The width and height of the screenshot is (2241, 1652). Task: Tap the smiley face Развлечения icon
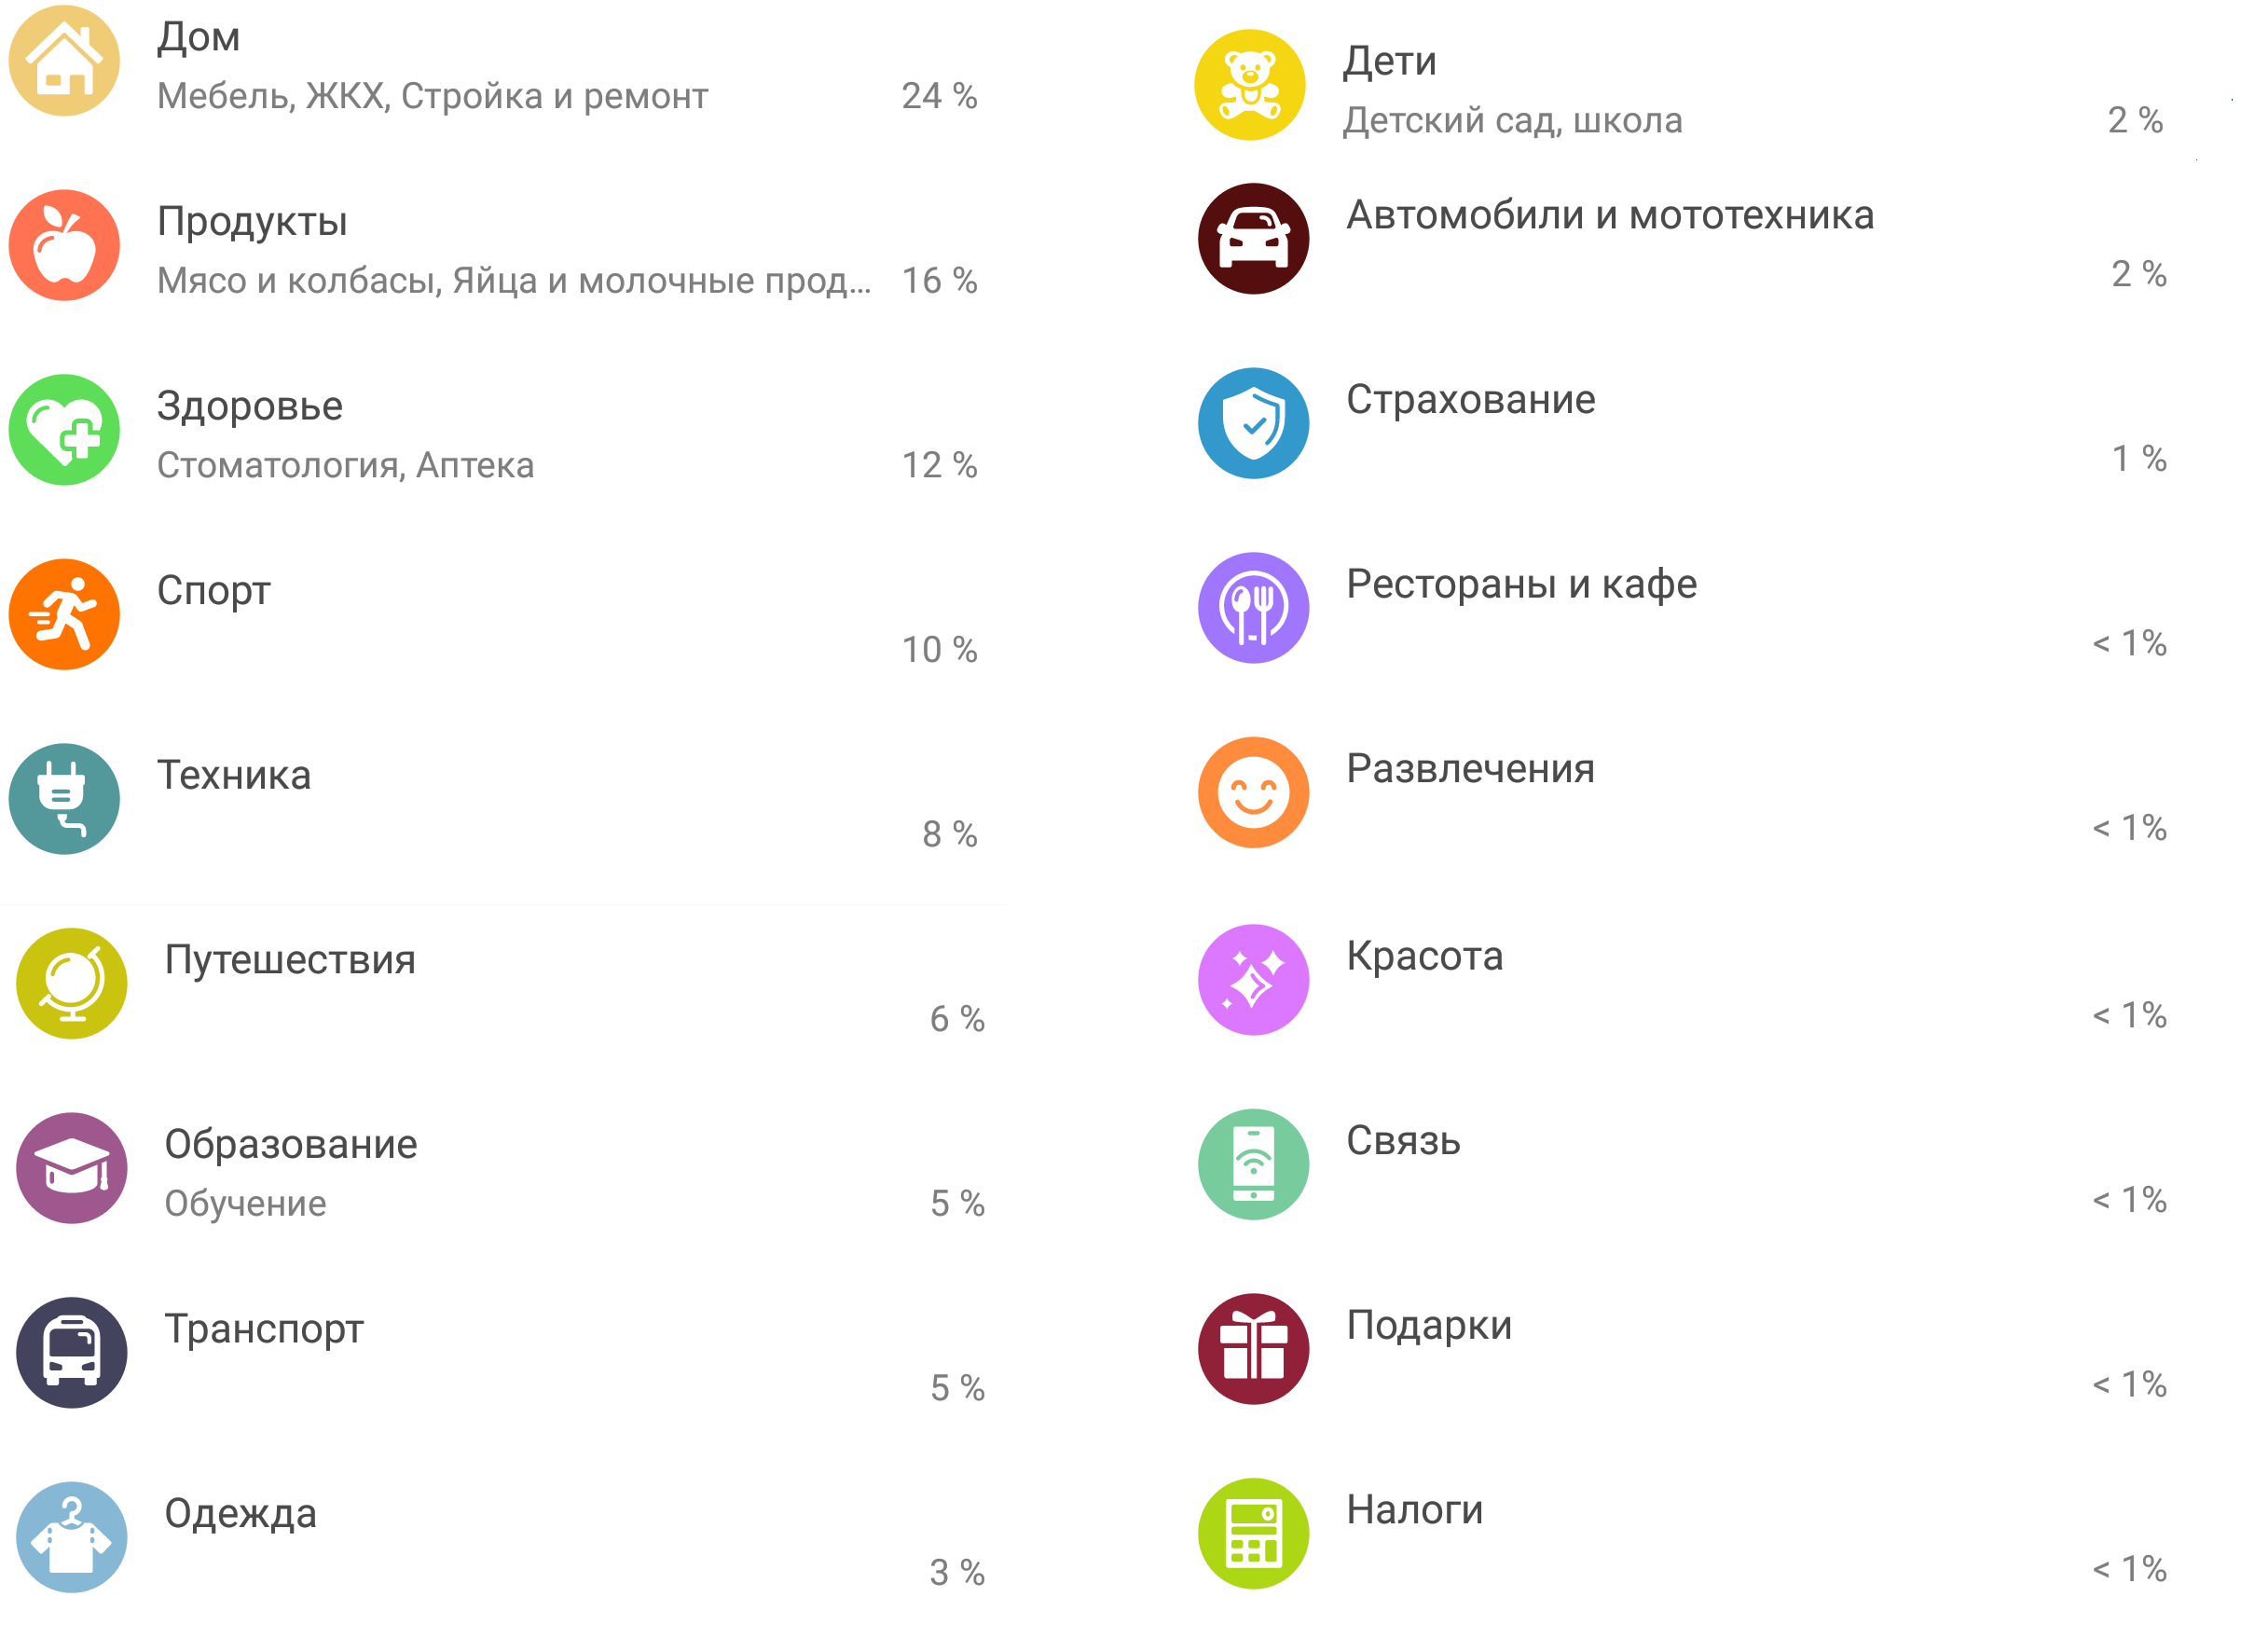click(x=1253, y=792)
